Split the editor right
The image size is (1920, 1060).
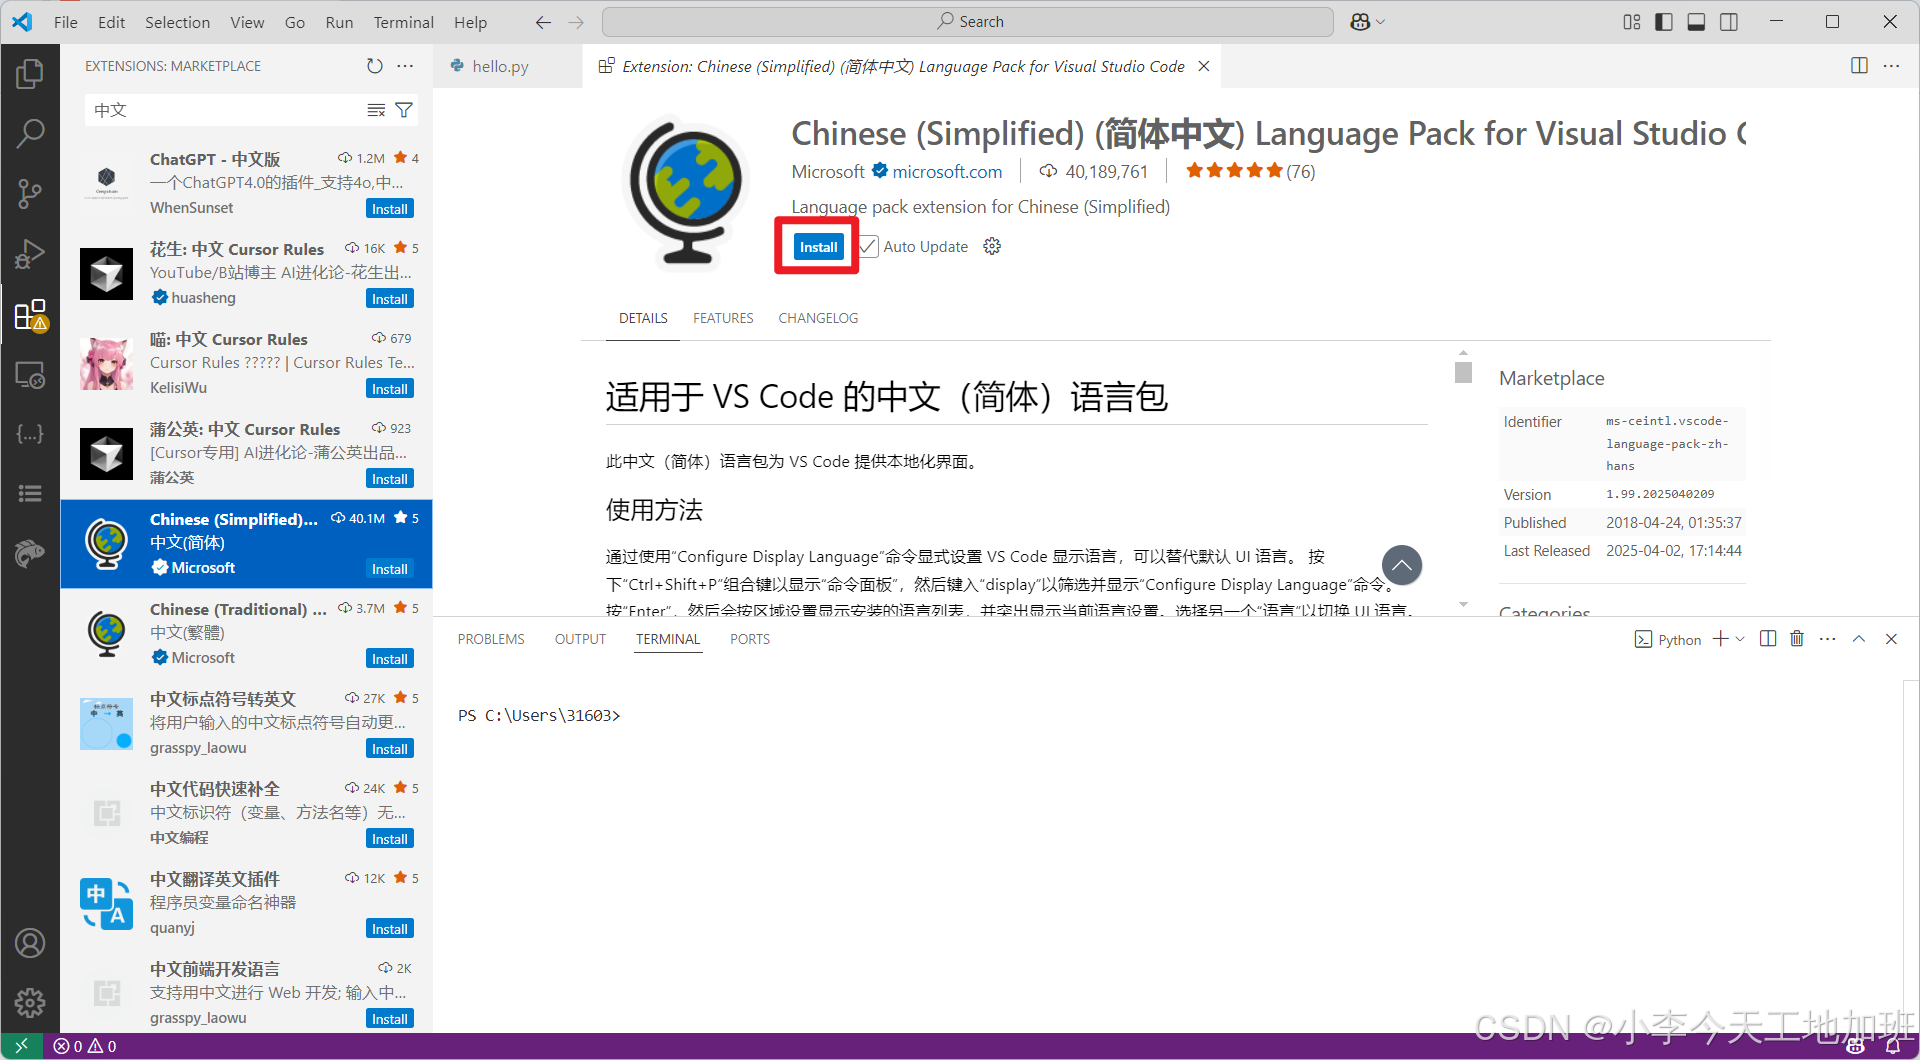pyautogui.click(x=1859, y=66)
